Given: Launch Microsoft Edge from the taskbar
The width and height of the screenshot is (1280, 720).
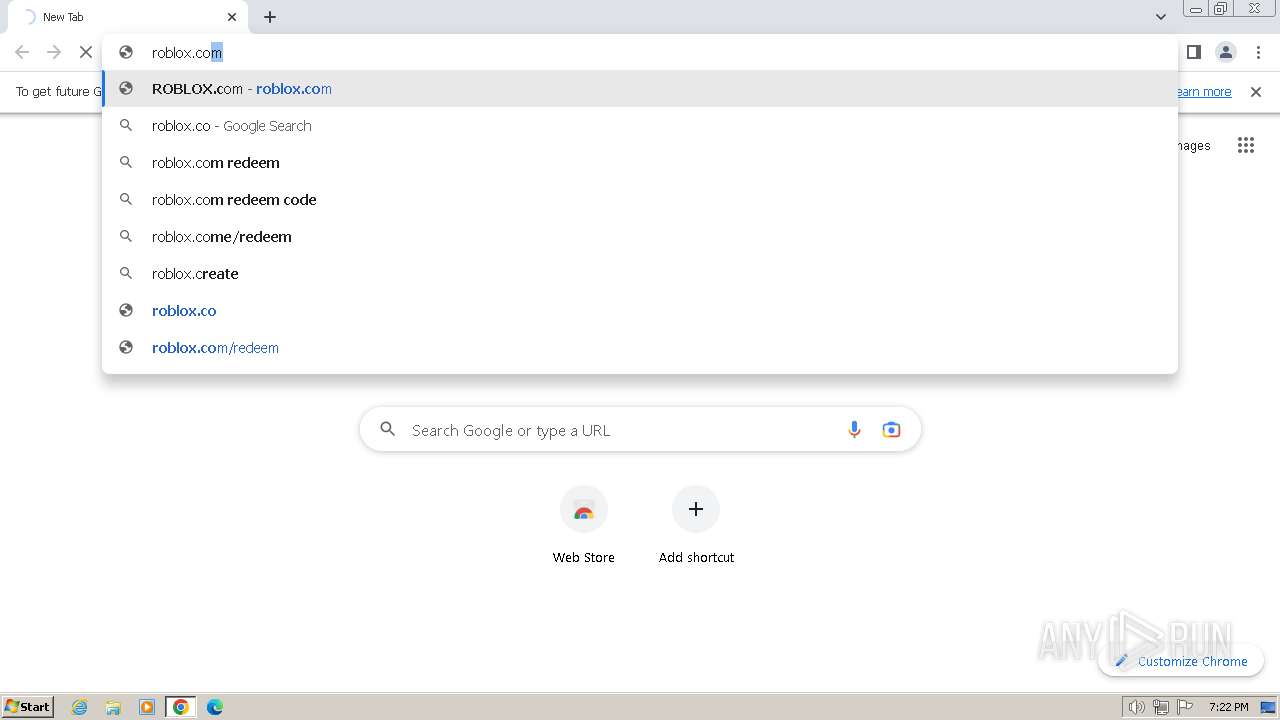Looking at the screenshot, I should pyautogui.click(x=215, y=707).
